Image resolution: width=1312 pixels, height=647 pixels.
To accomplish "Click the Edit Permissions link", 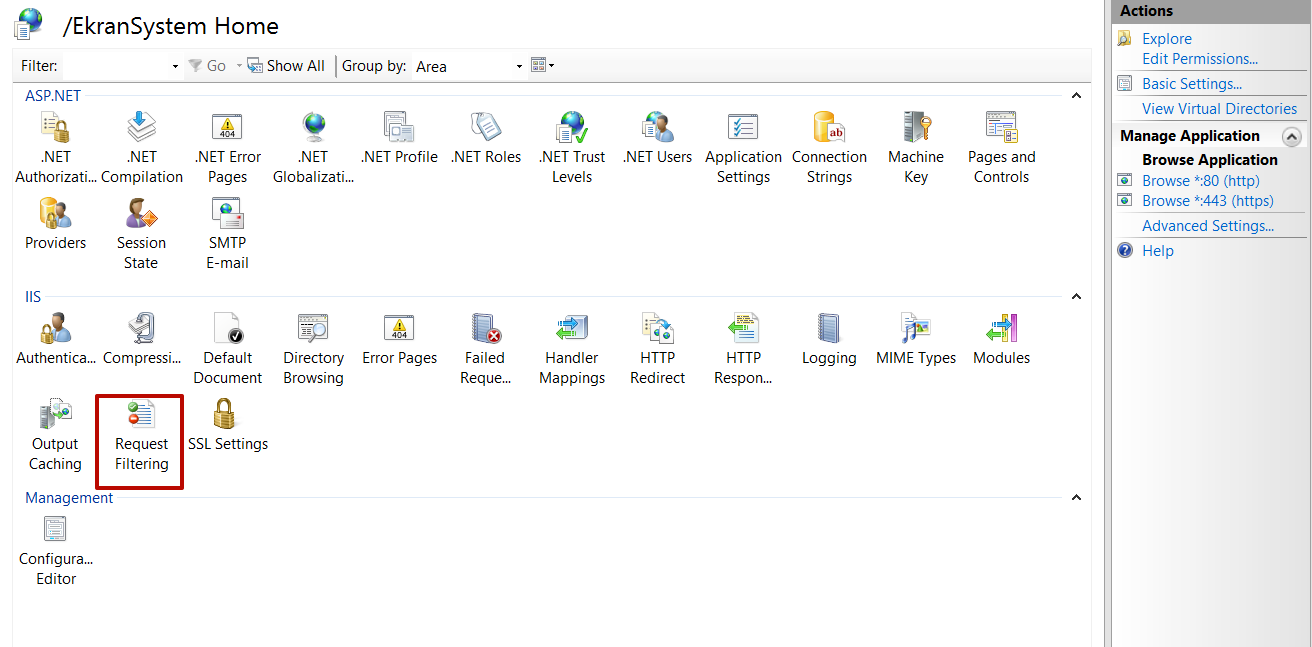I will point(1199,59).
